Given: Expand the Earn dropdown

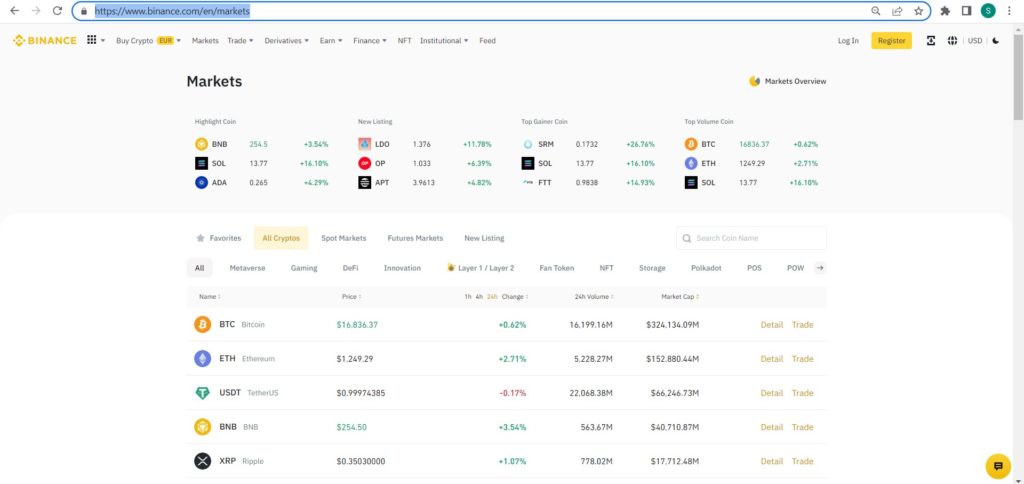Looking at the screenshot, I should click(x=331, y=40).
